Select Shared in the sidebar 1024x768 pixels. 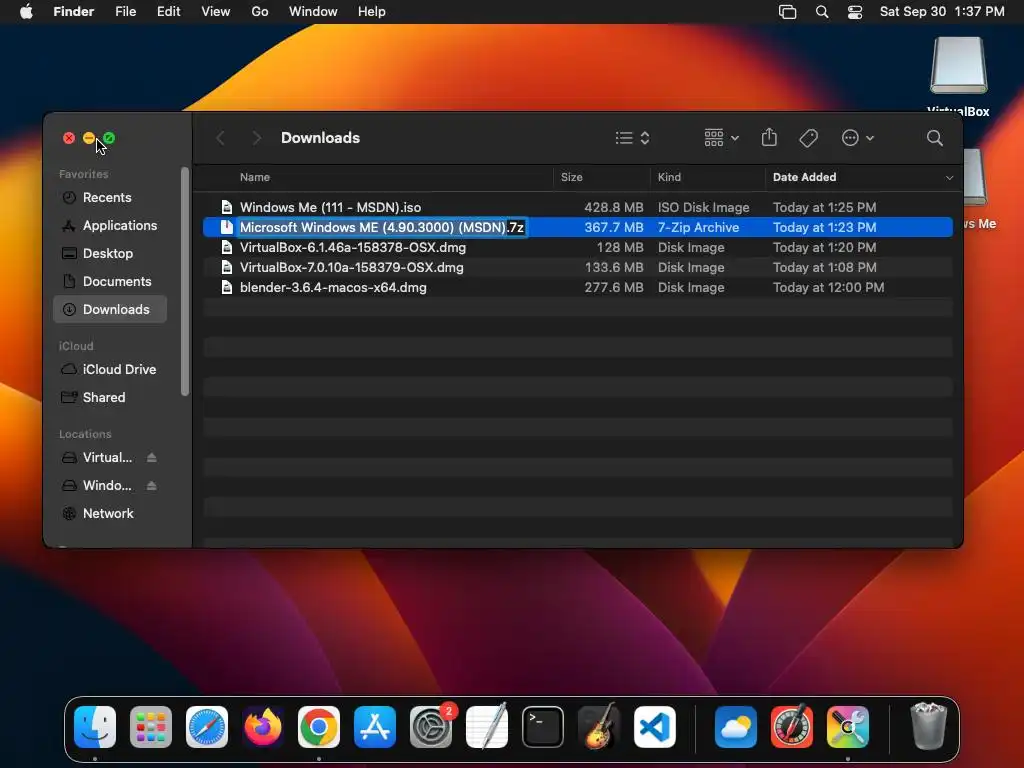[110, 398]
